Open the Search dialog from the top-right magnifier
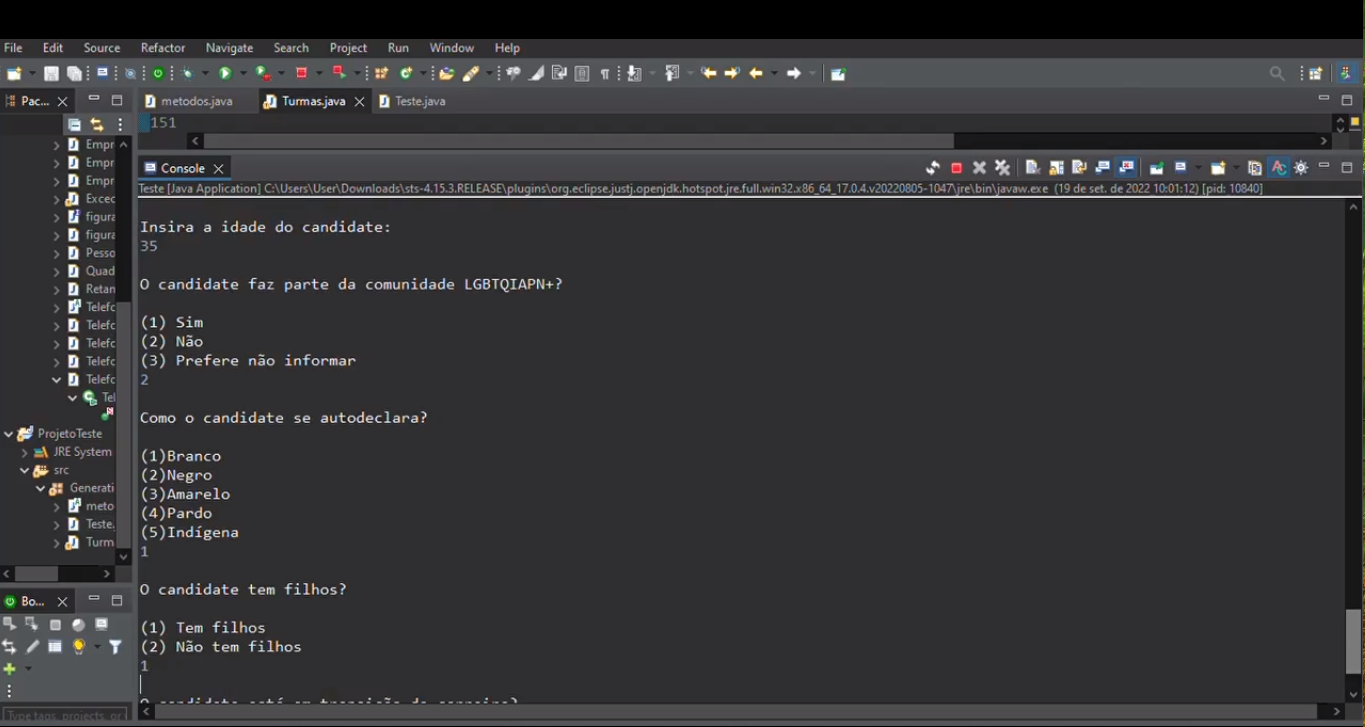Screen dimensions: 1365x727 coord(1277,72)
